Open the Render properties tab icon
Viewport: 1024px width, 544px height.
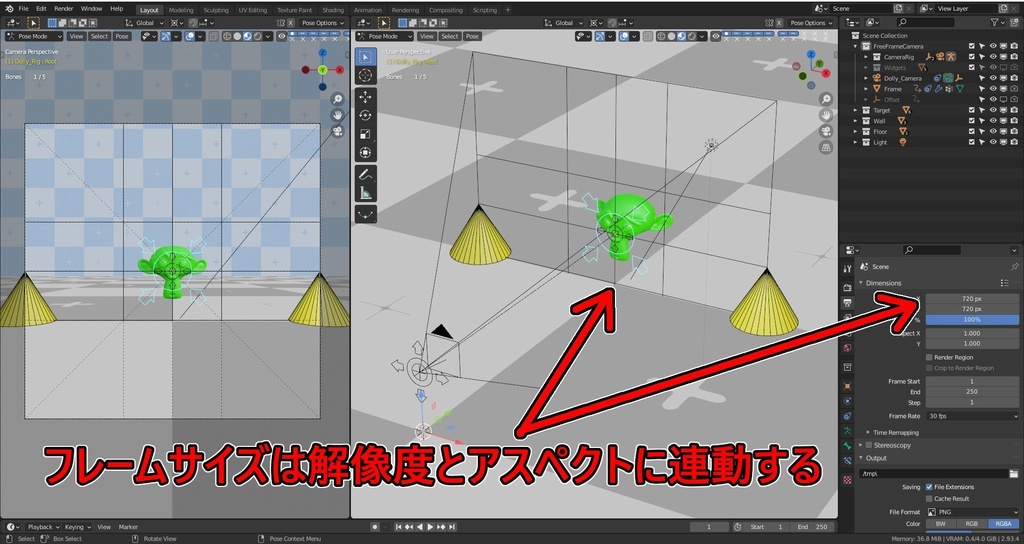click(x=847, y=286)
